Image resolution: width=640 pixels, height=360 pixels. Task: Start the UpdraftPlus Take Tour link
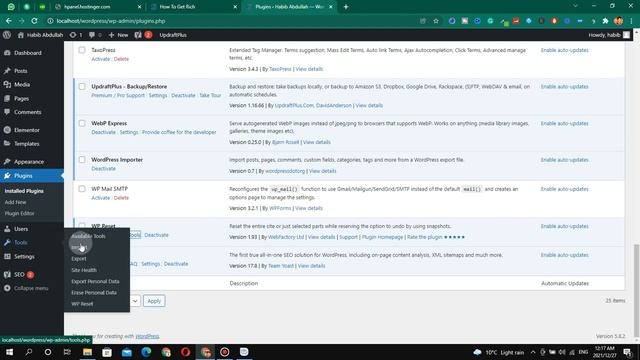(x=210, y=96)
